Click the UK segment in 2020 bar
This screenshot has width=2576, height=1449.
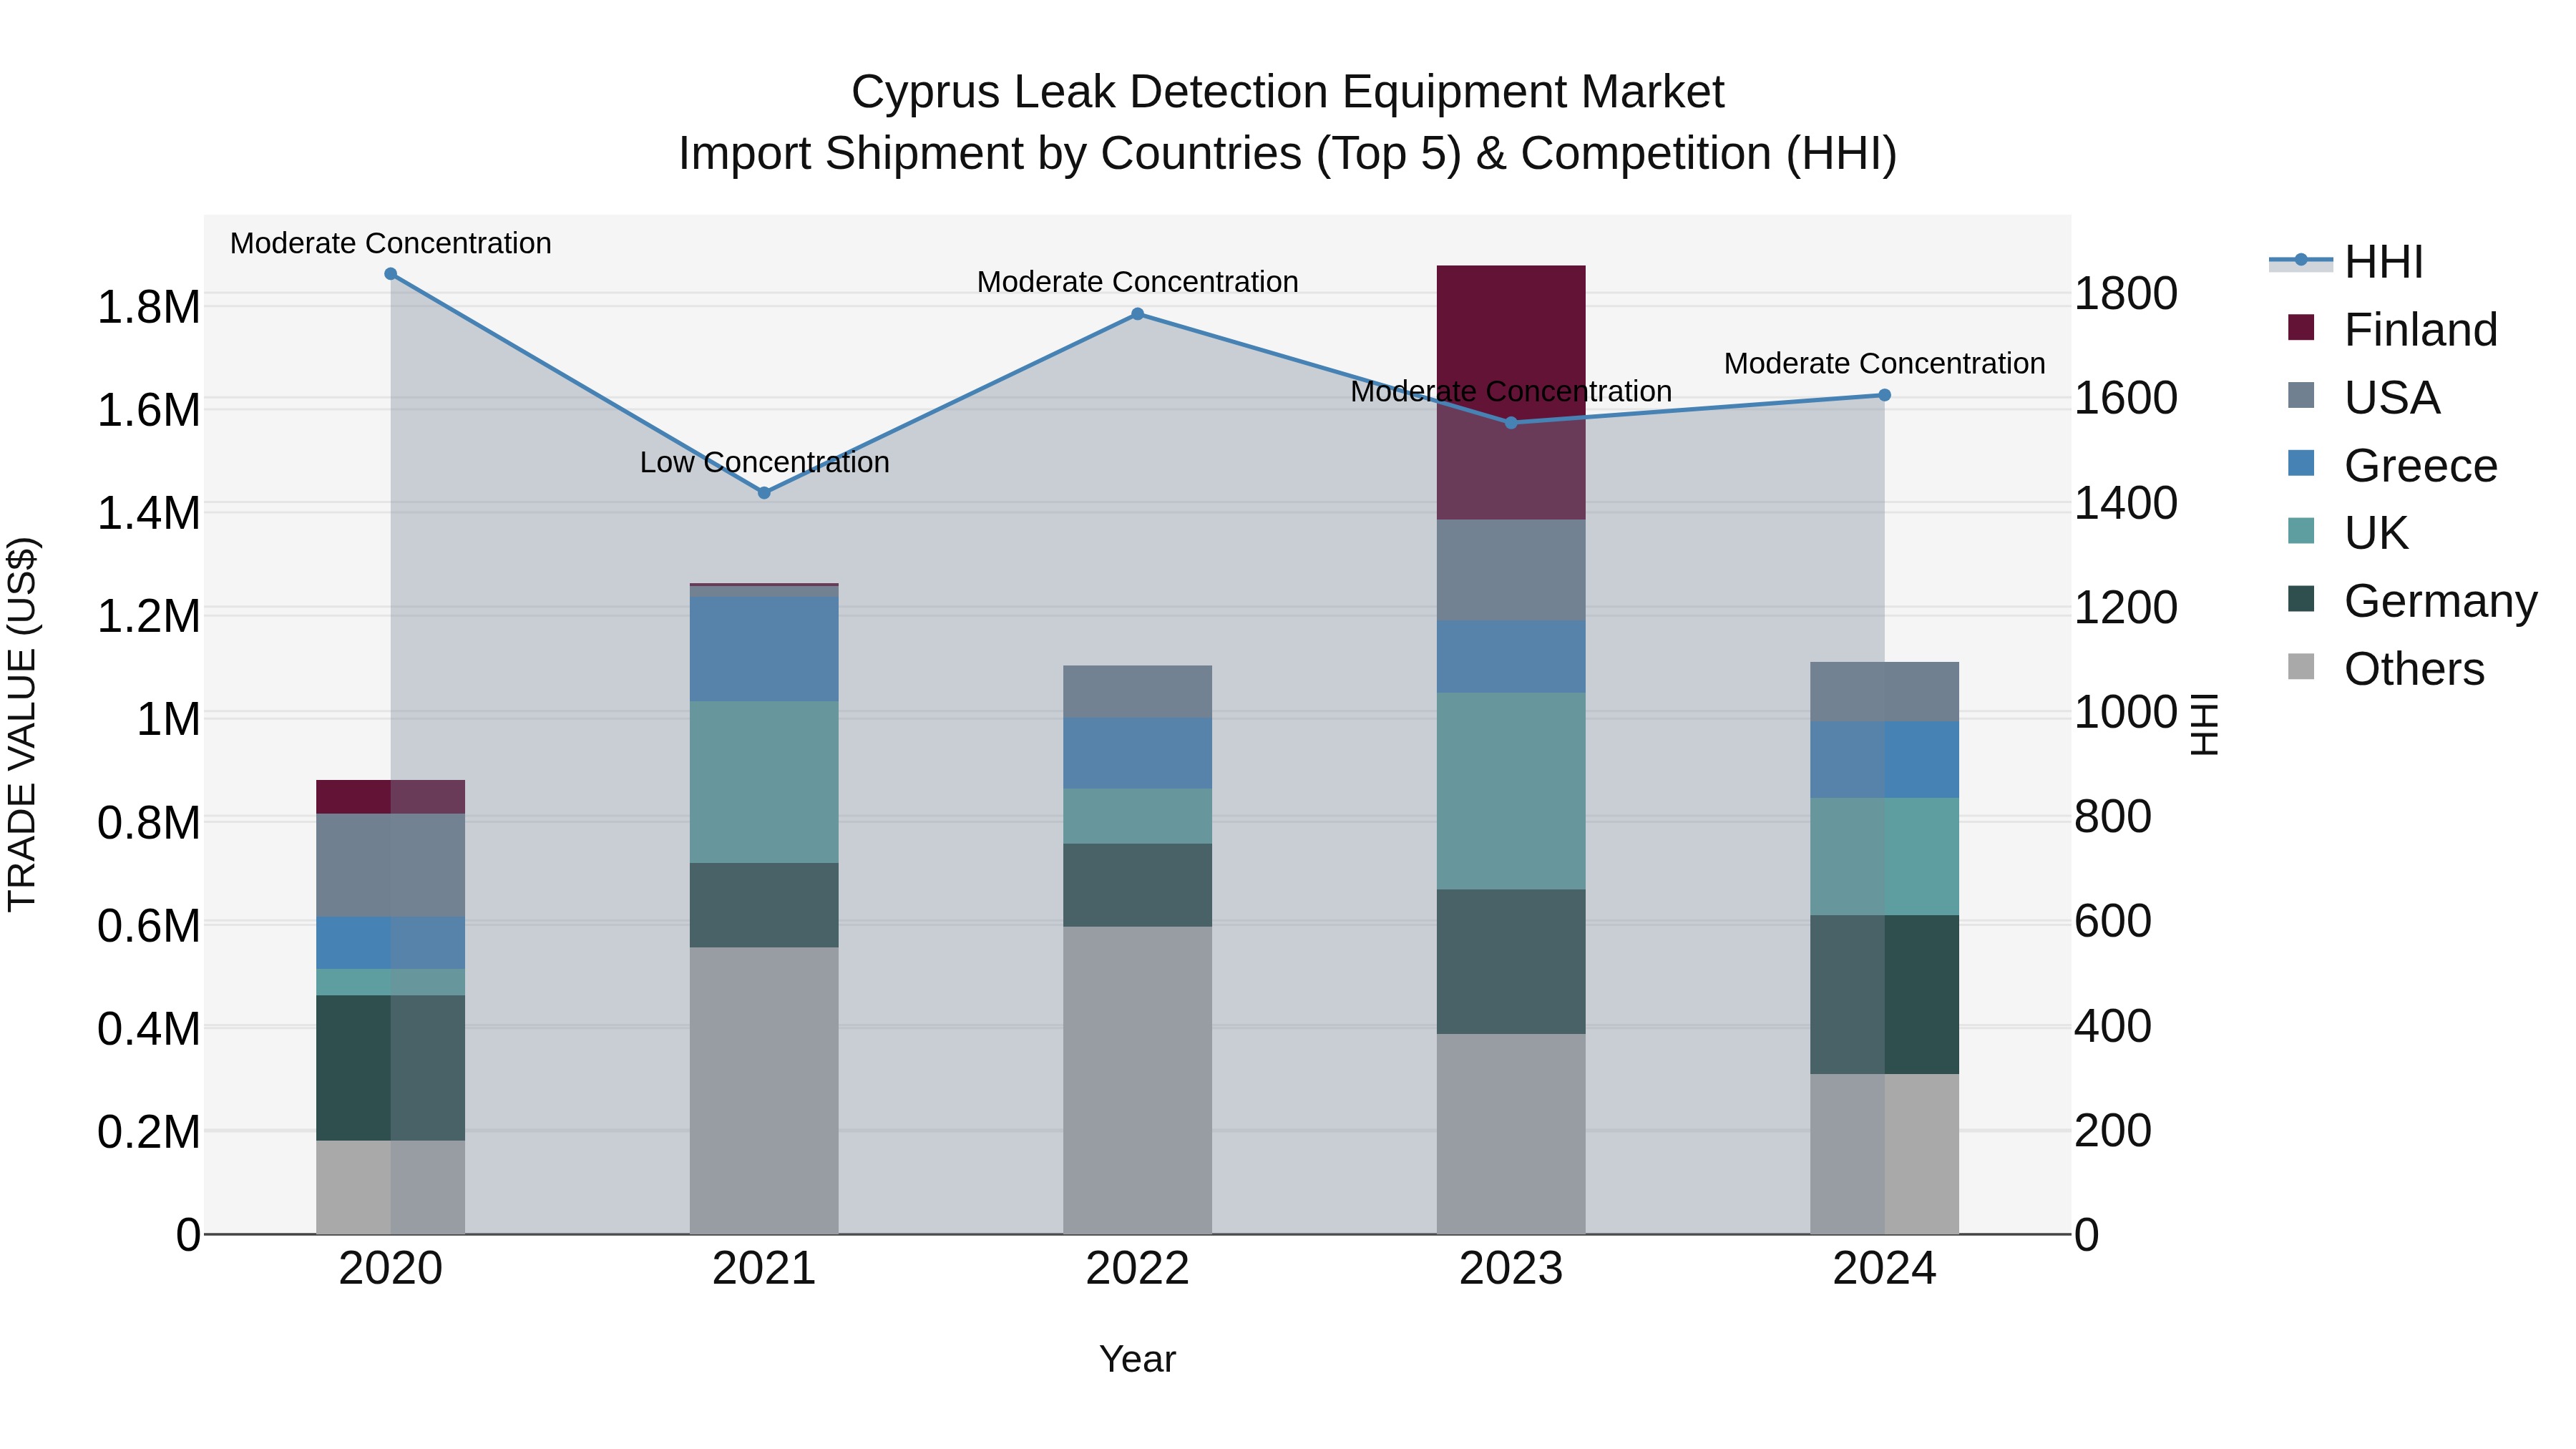tap(391, 982)
